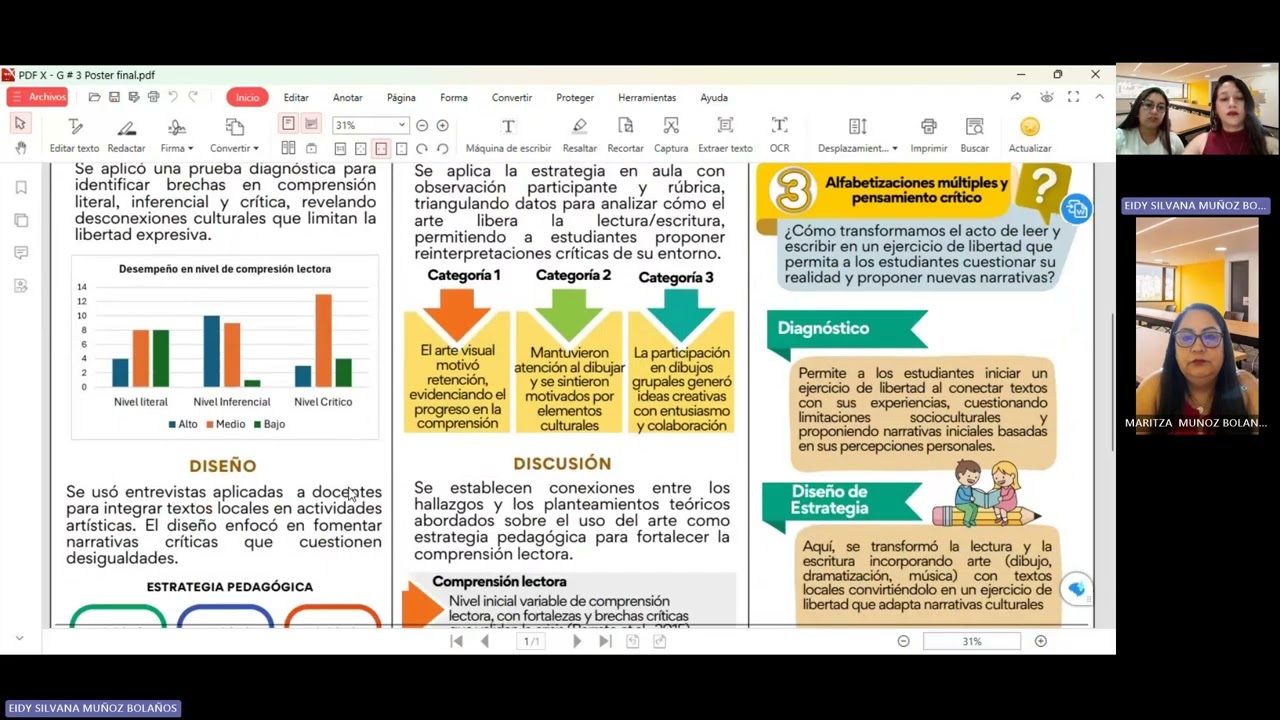1280x720 pixels.
Task: Open the Forma tab
Action: 454,97
